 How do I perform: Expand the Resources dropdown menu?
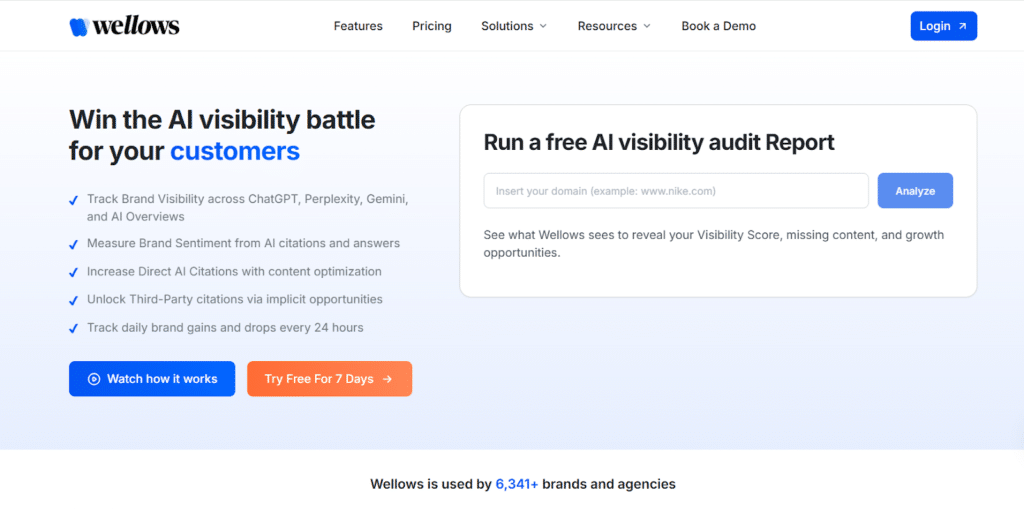[614, 26]
